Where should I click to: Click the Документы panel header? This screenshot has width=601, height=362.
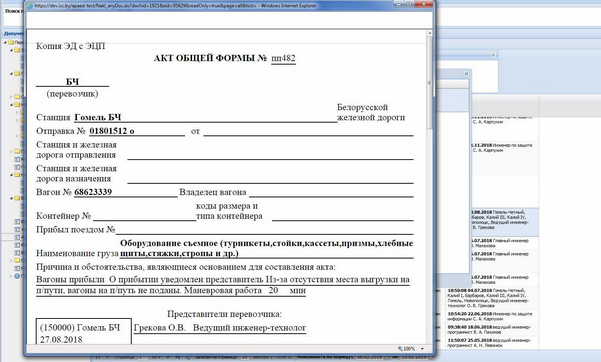point(13,33)
